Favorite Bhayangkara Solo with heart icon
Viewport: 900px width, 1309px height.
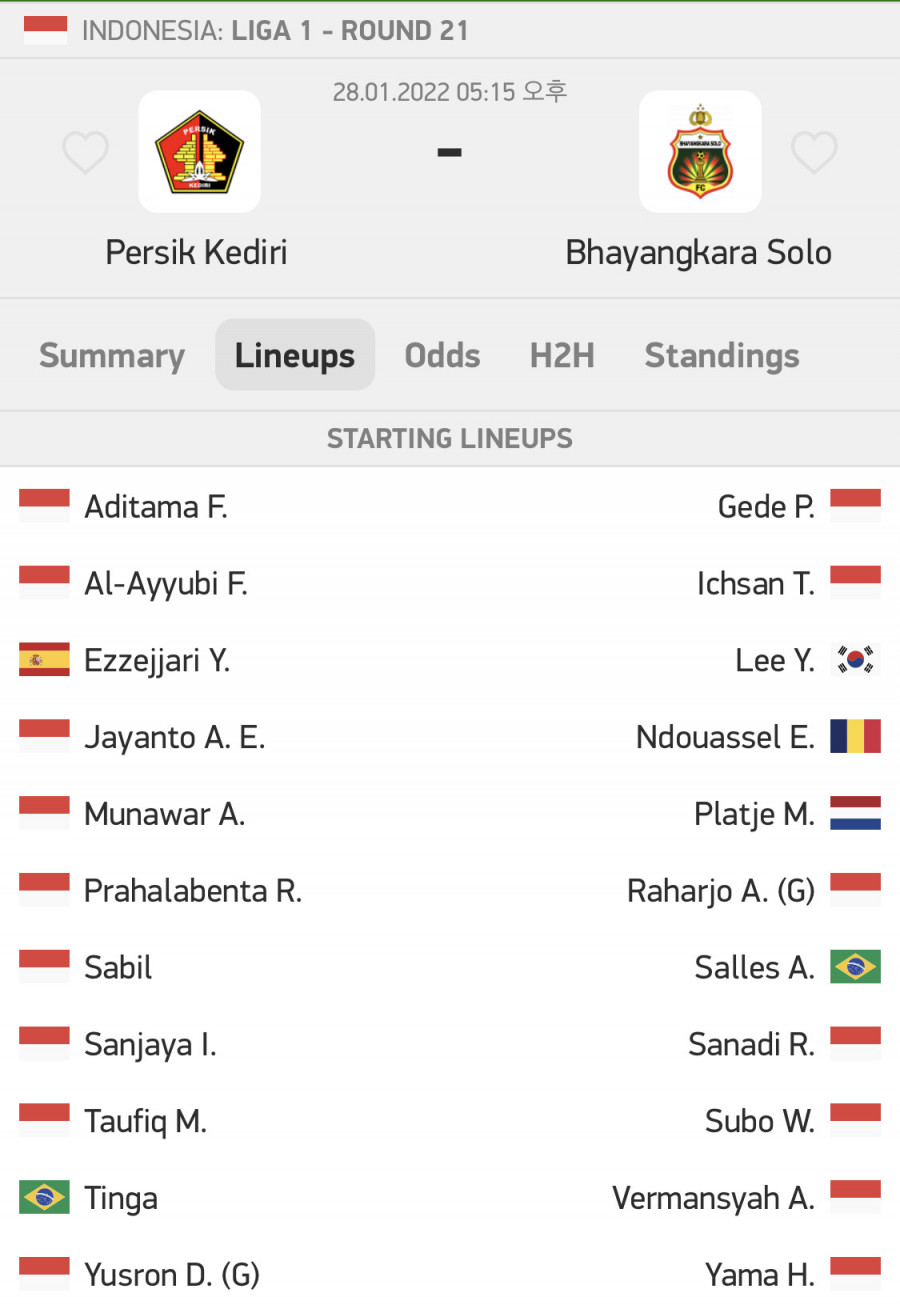[814, 153]
